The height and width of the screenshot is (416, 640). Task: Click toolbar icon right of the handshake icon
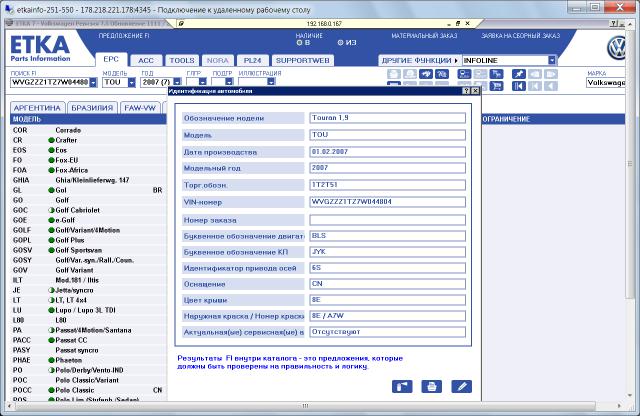click(x=442, y=74)
